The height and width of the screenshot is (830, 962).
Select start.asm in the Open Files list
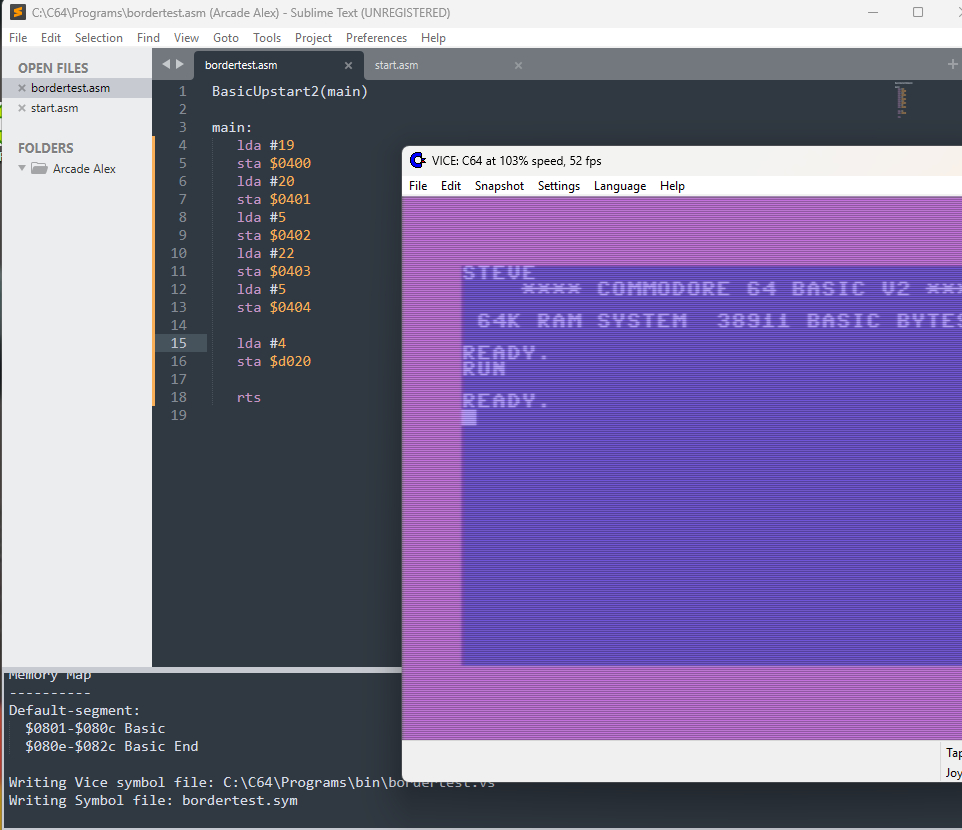tap(54, 109)
